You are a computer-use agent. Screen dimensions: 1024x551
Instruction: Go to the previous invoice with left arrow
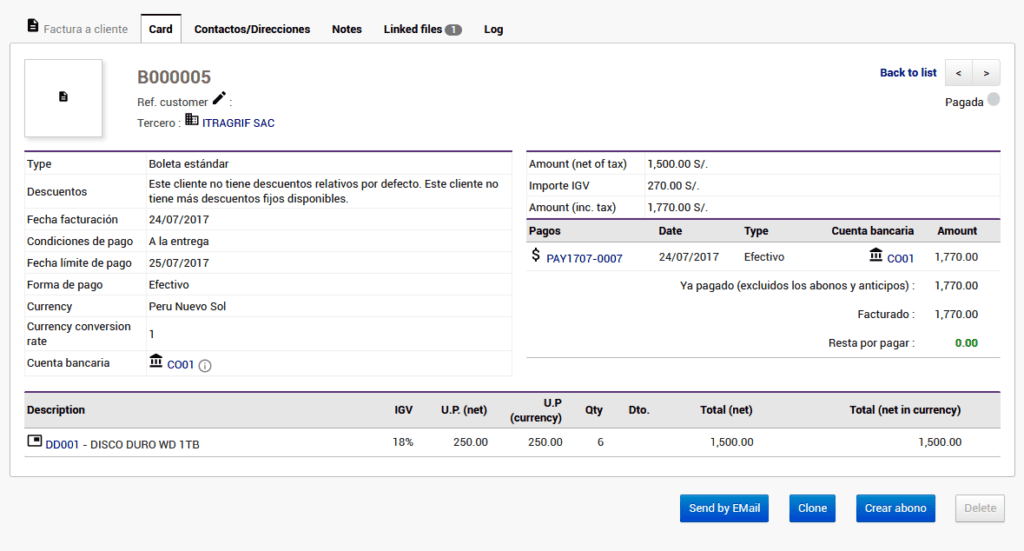coord(958,73)
